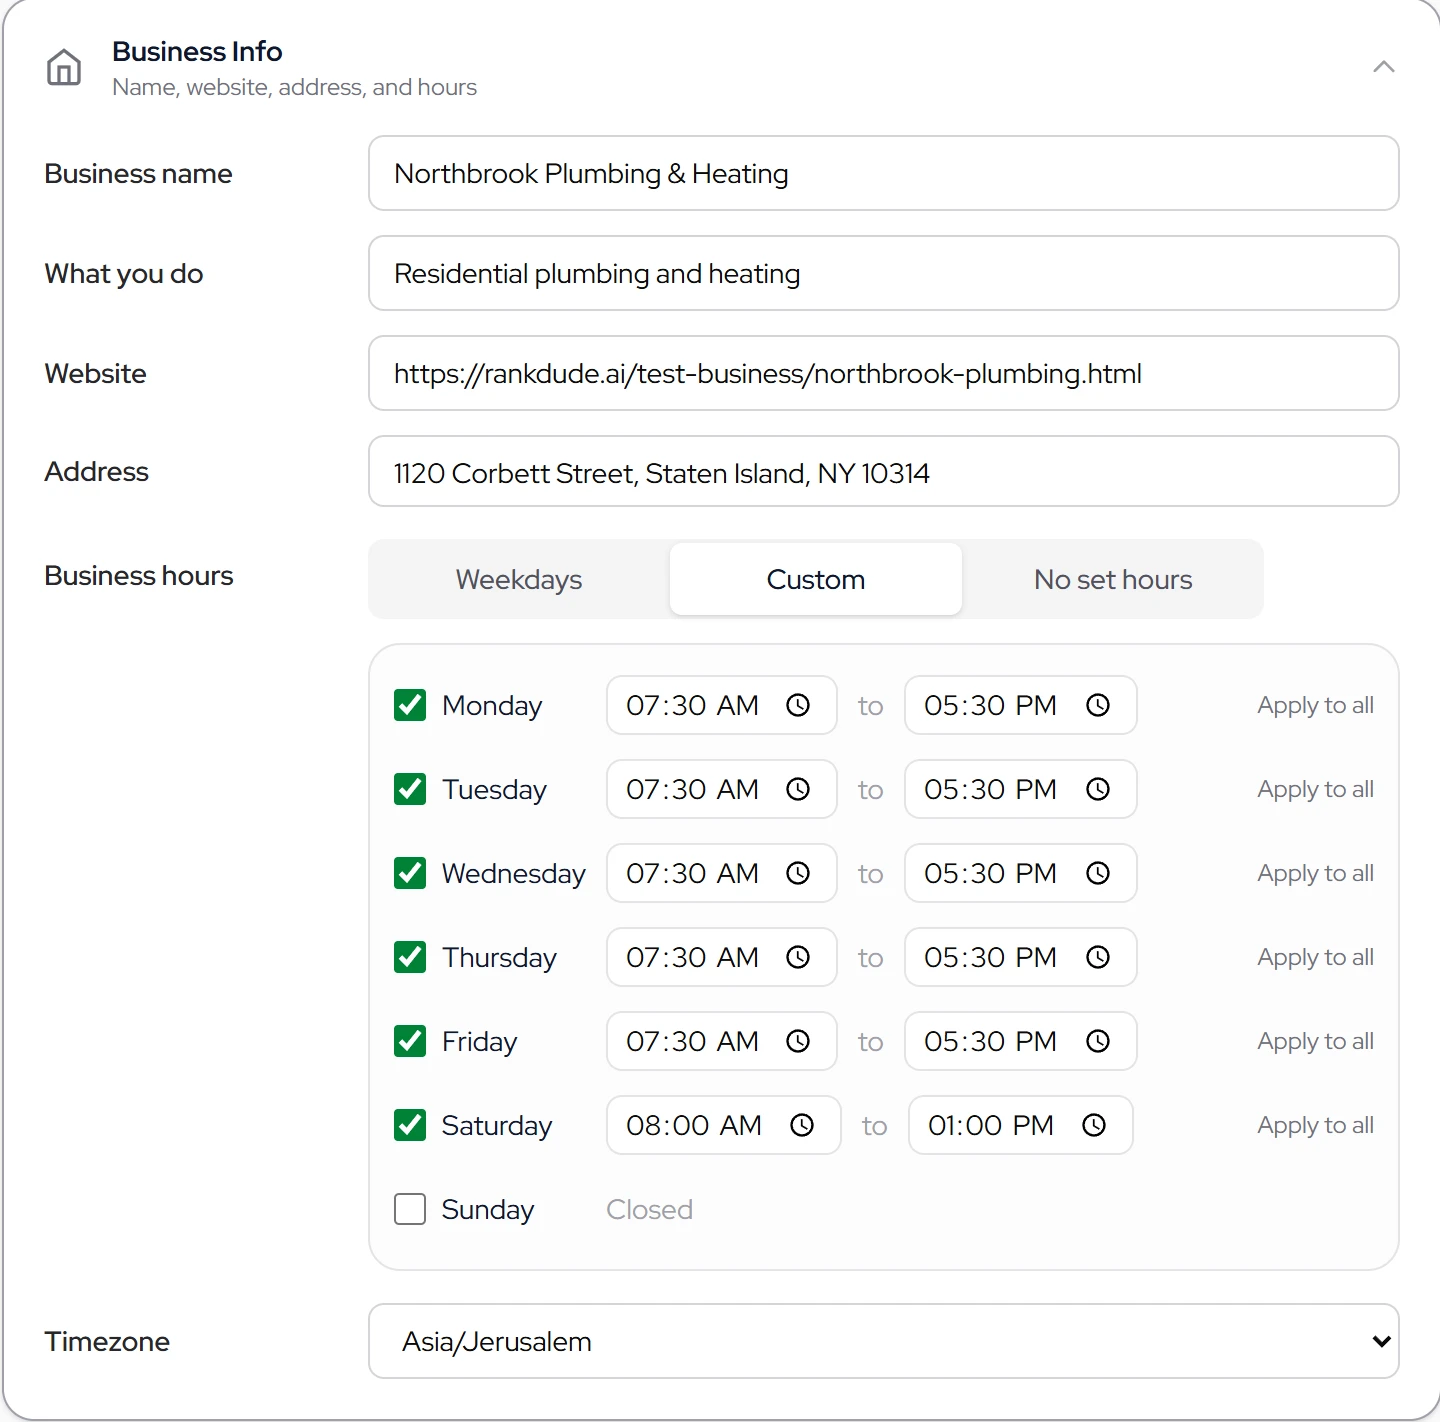Screen dimensions: 1440x1422
Task: Click the Friday 05:30 PM time value
Action: (x=990, y=1041)
